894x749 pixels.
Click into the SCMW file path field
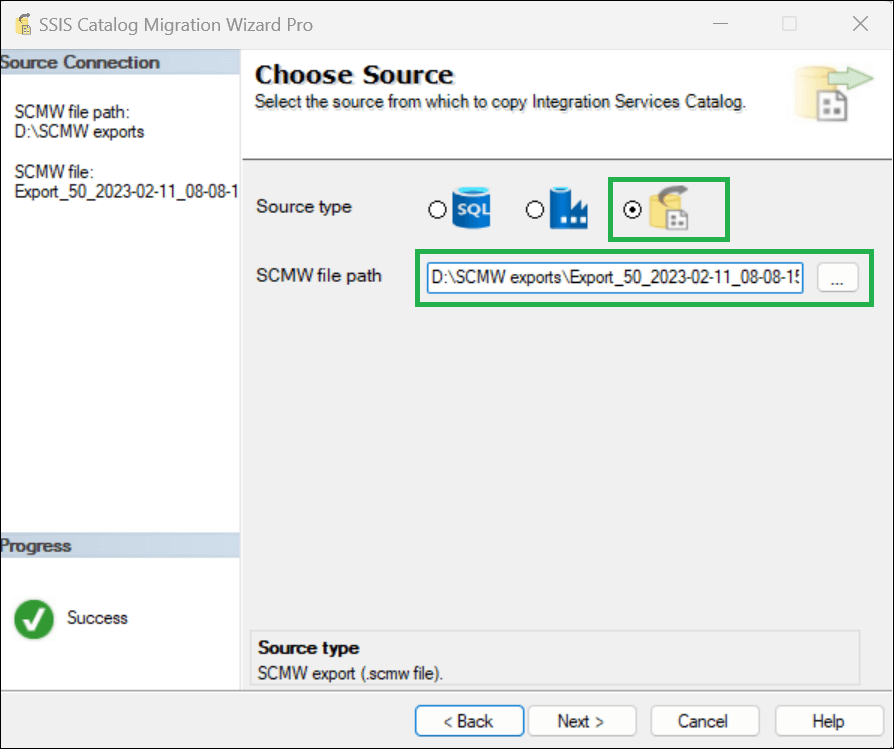(615, 278)
